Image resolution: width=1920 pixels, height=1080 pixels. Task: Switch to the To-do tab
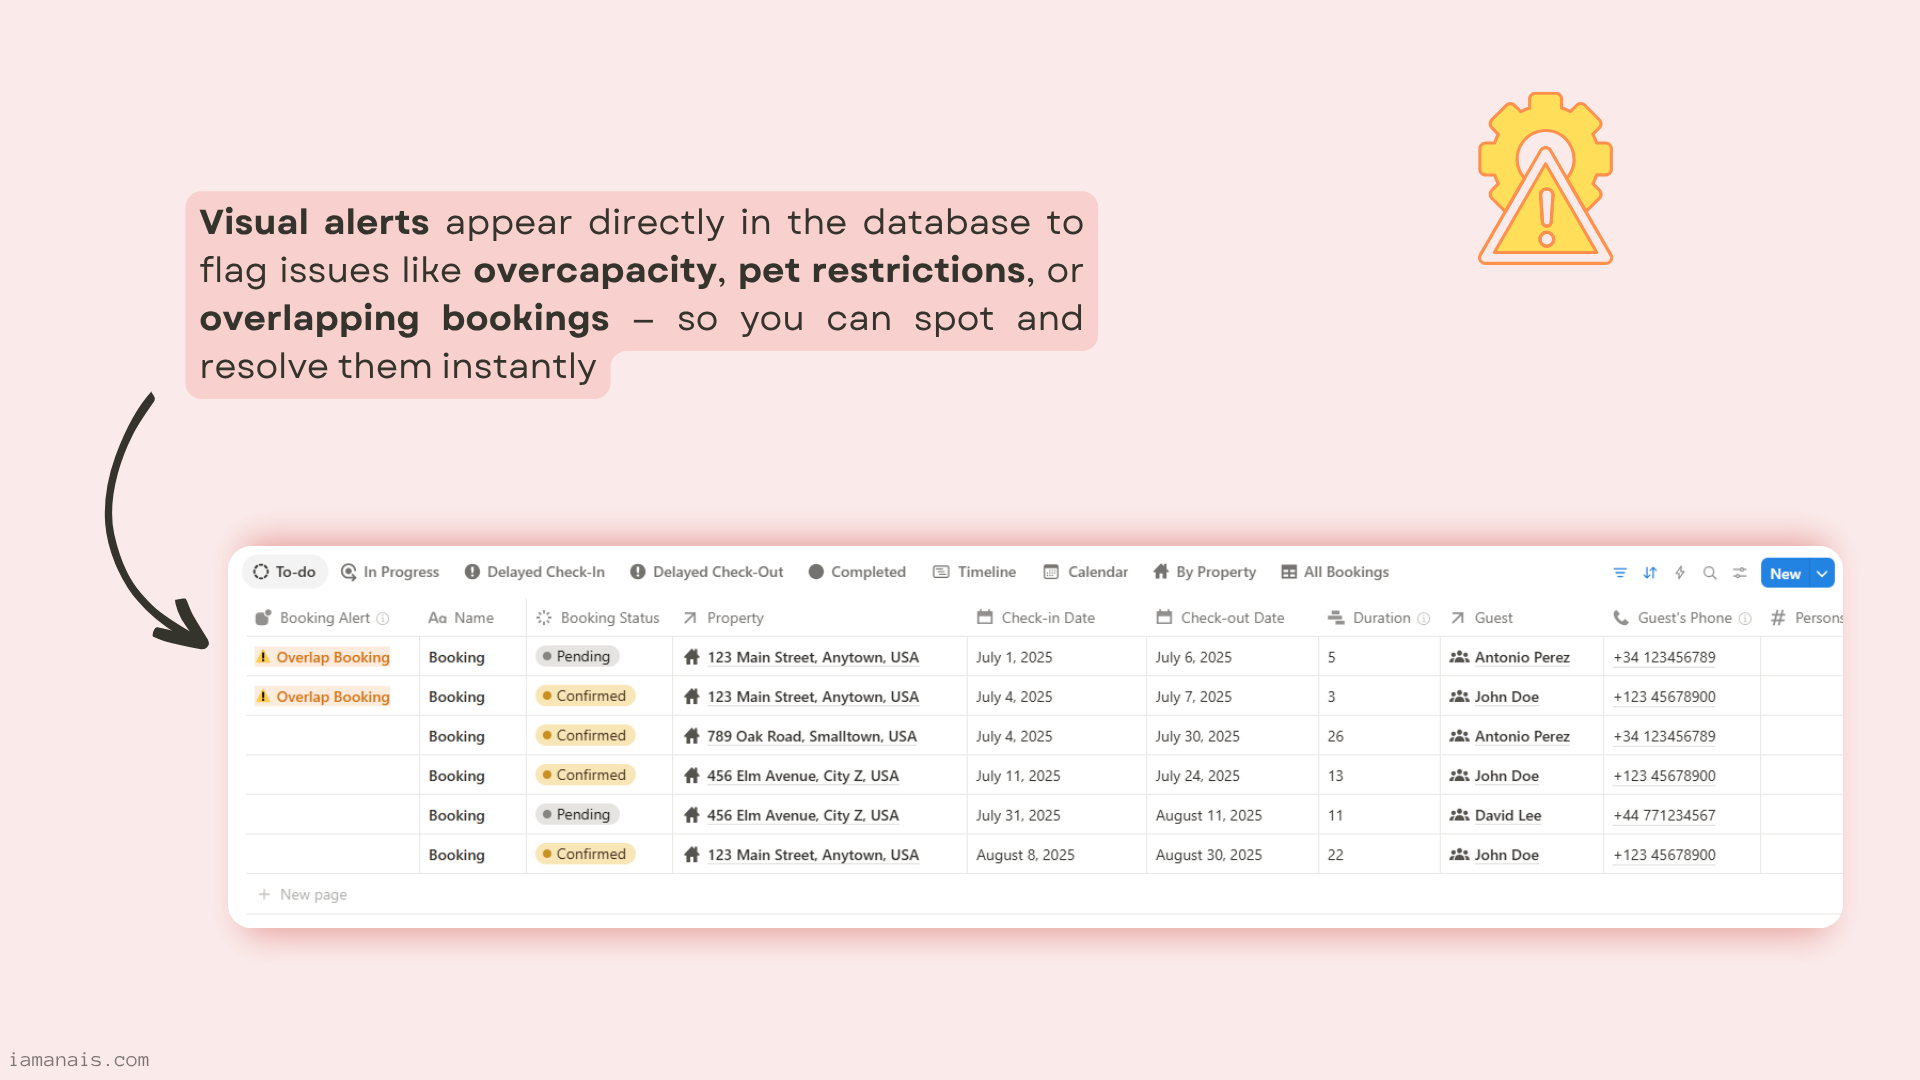pos(285,572)
